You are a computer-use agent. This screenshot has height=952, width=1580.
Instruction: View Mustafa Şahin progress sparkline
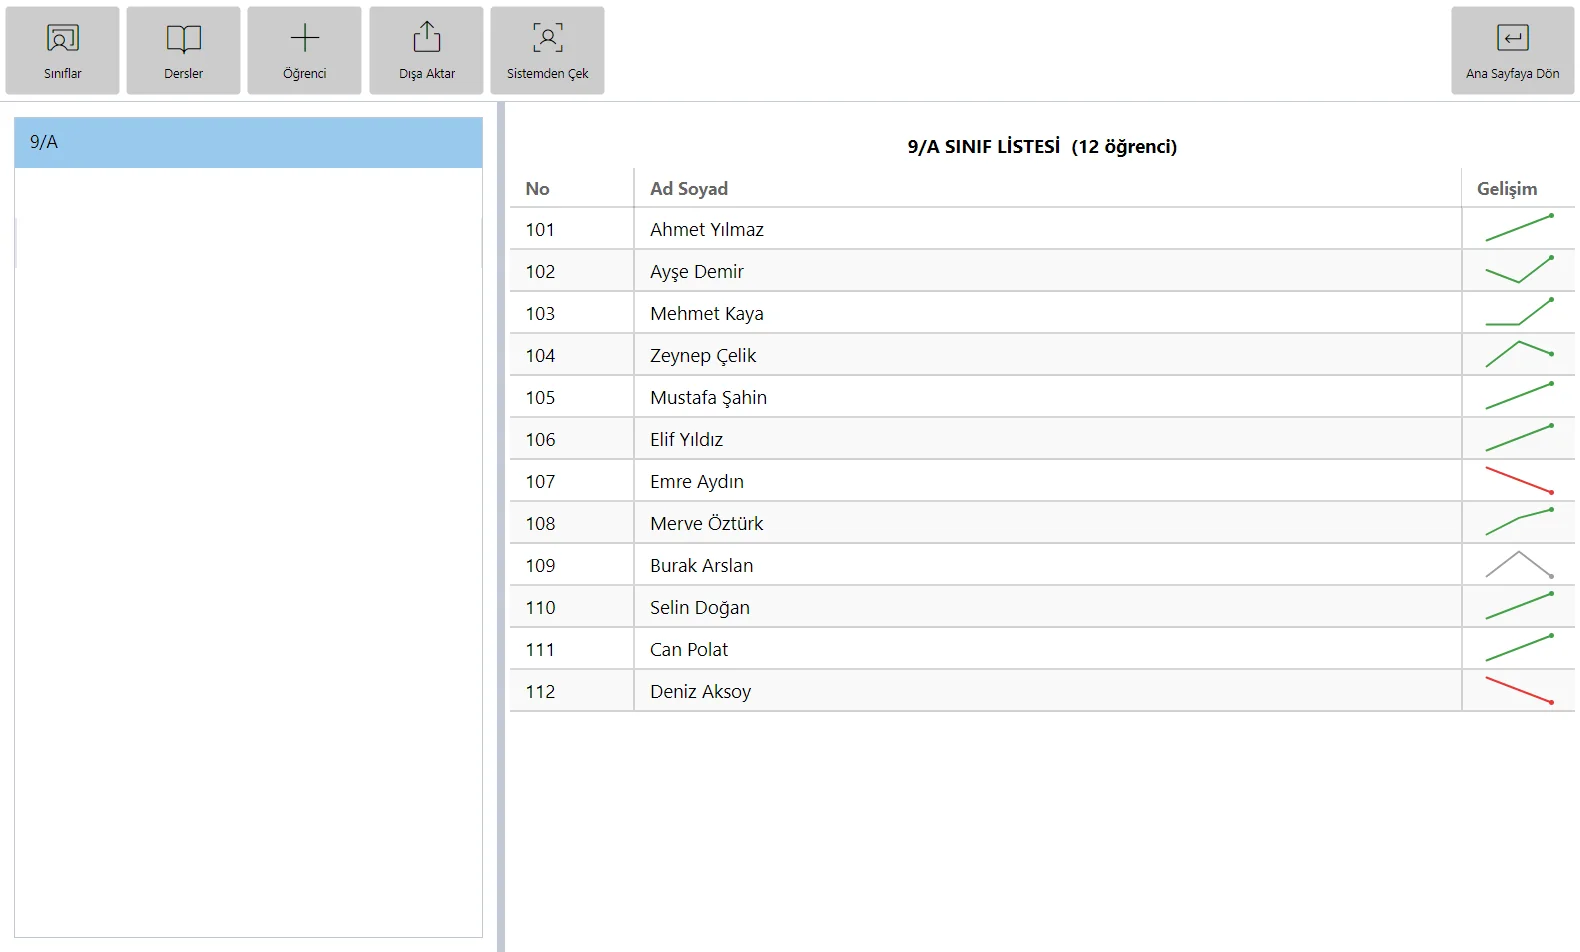click(x=1519, y=397)
